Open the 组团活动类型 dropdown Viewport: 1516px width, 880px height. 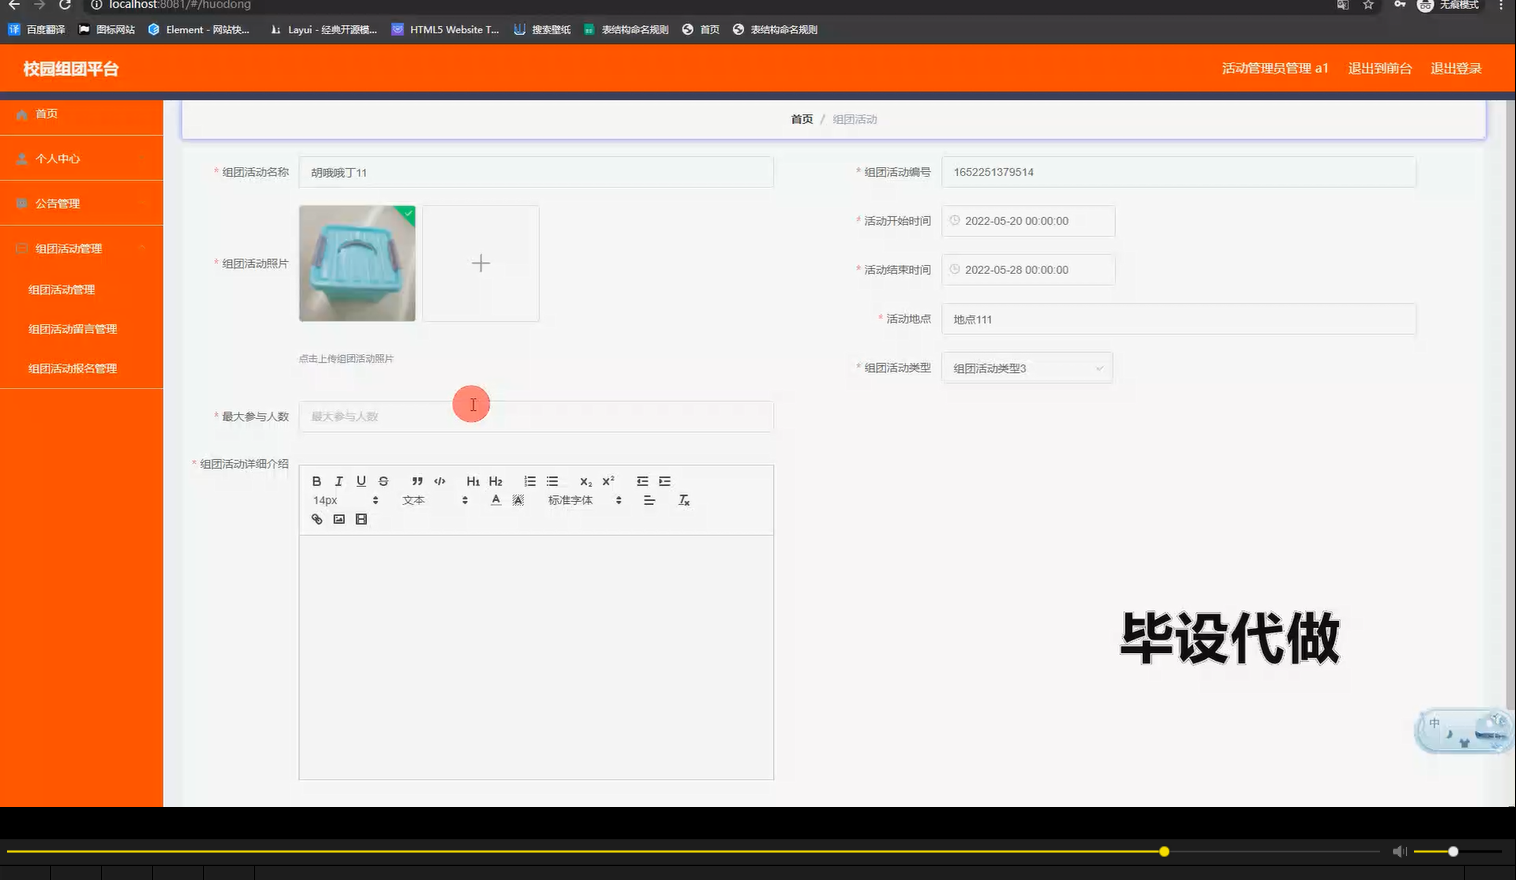pos(1026,367)
